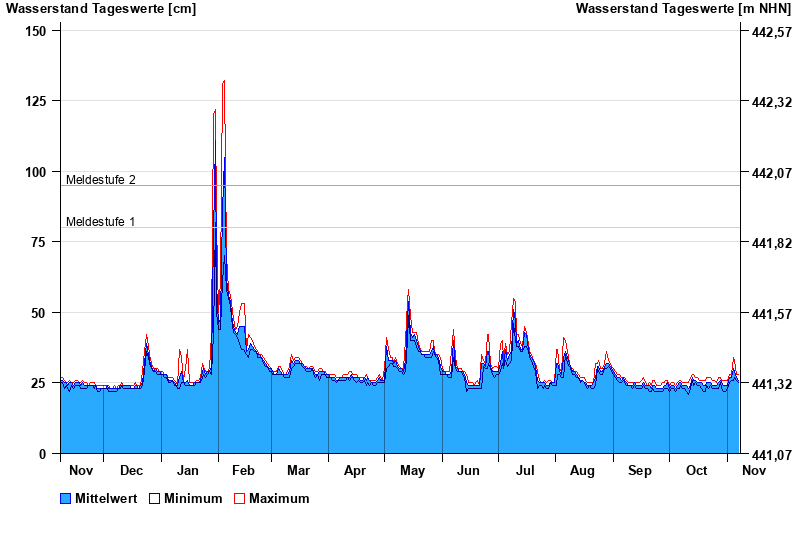This screenshot has height=550, width=800.
Task: Click the blue Mittelwert legend swatch
Action: coord(66,499)
